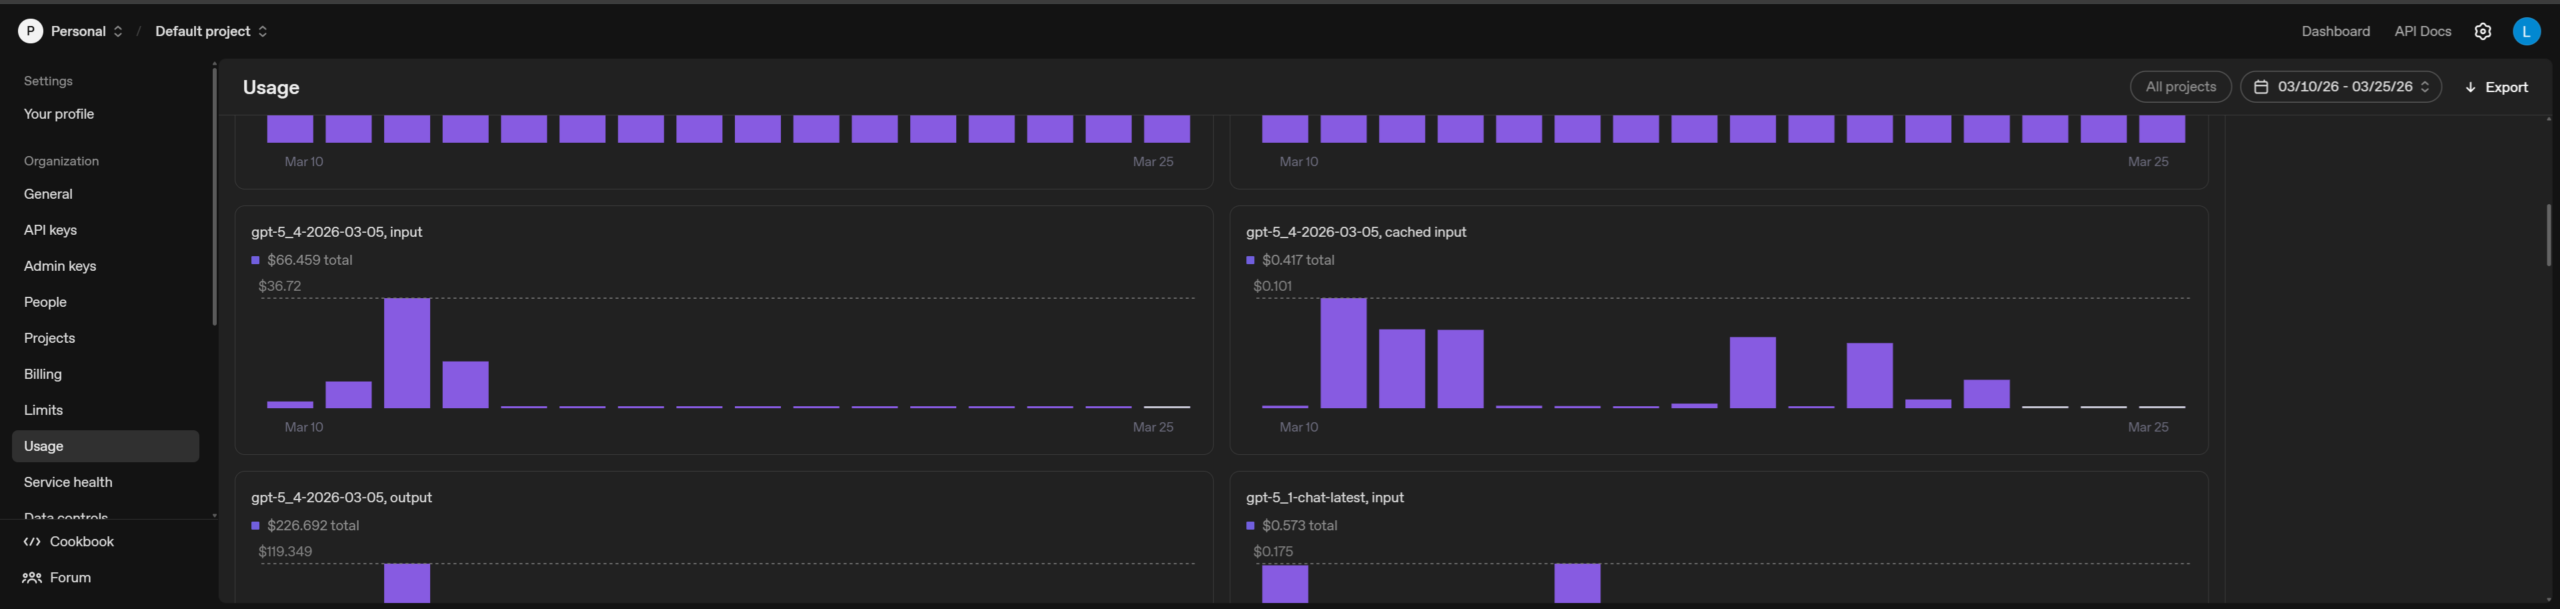Click the calendar icon in date range
The width and height of the screenshot is (2560, 609).
pos(2260,87)
